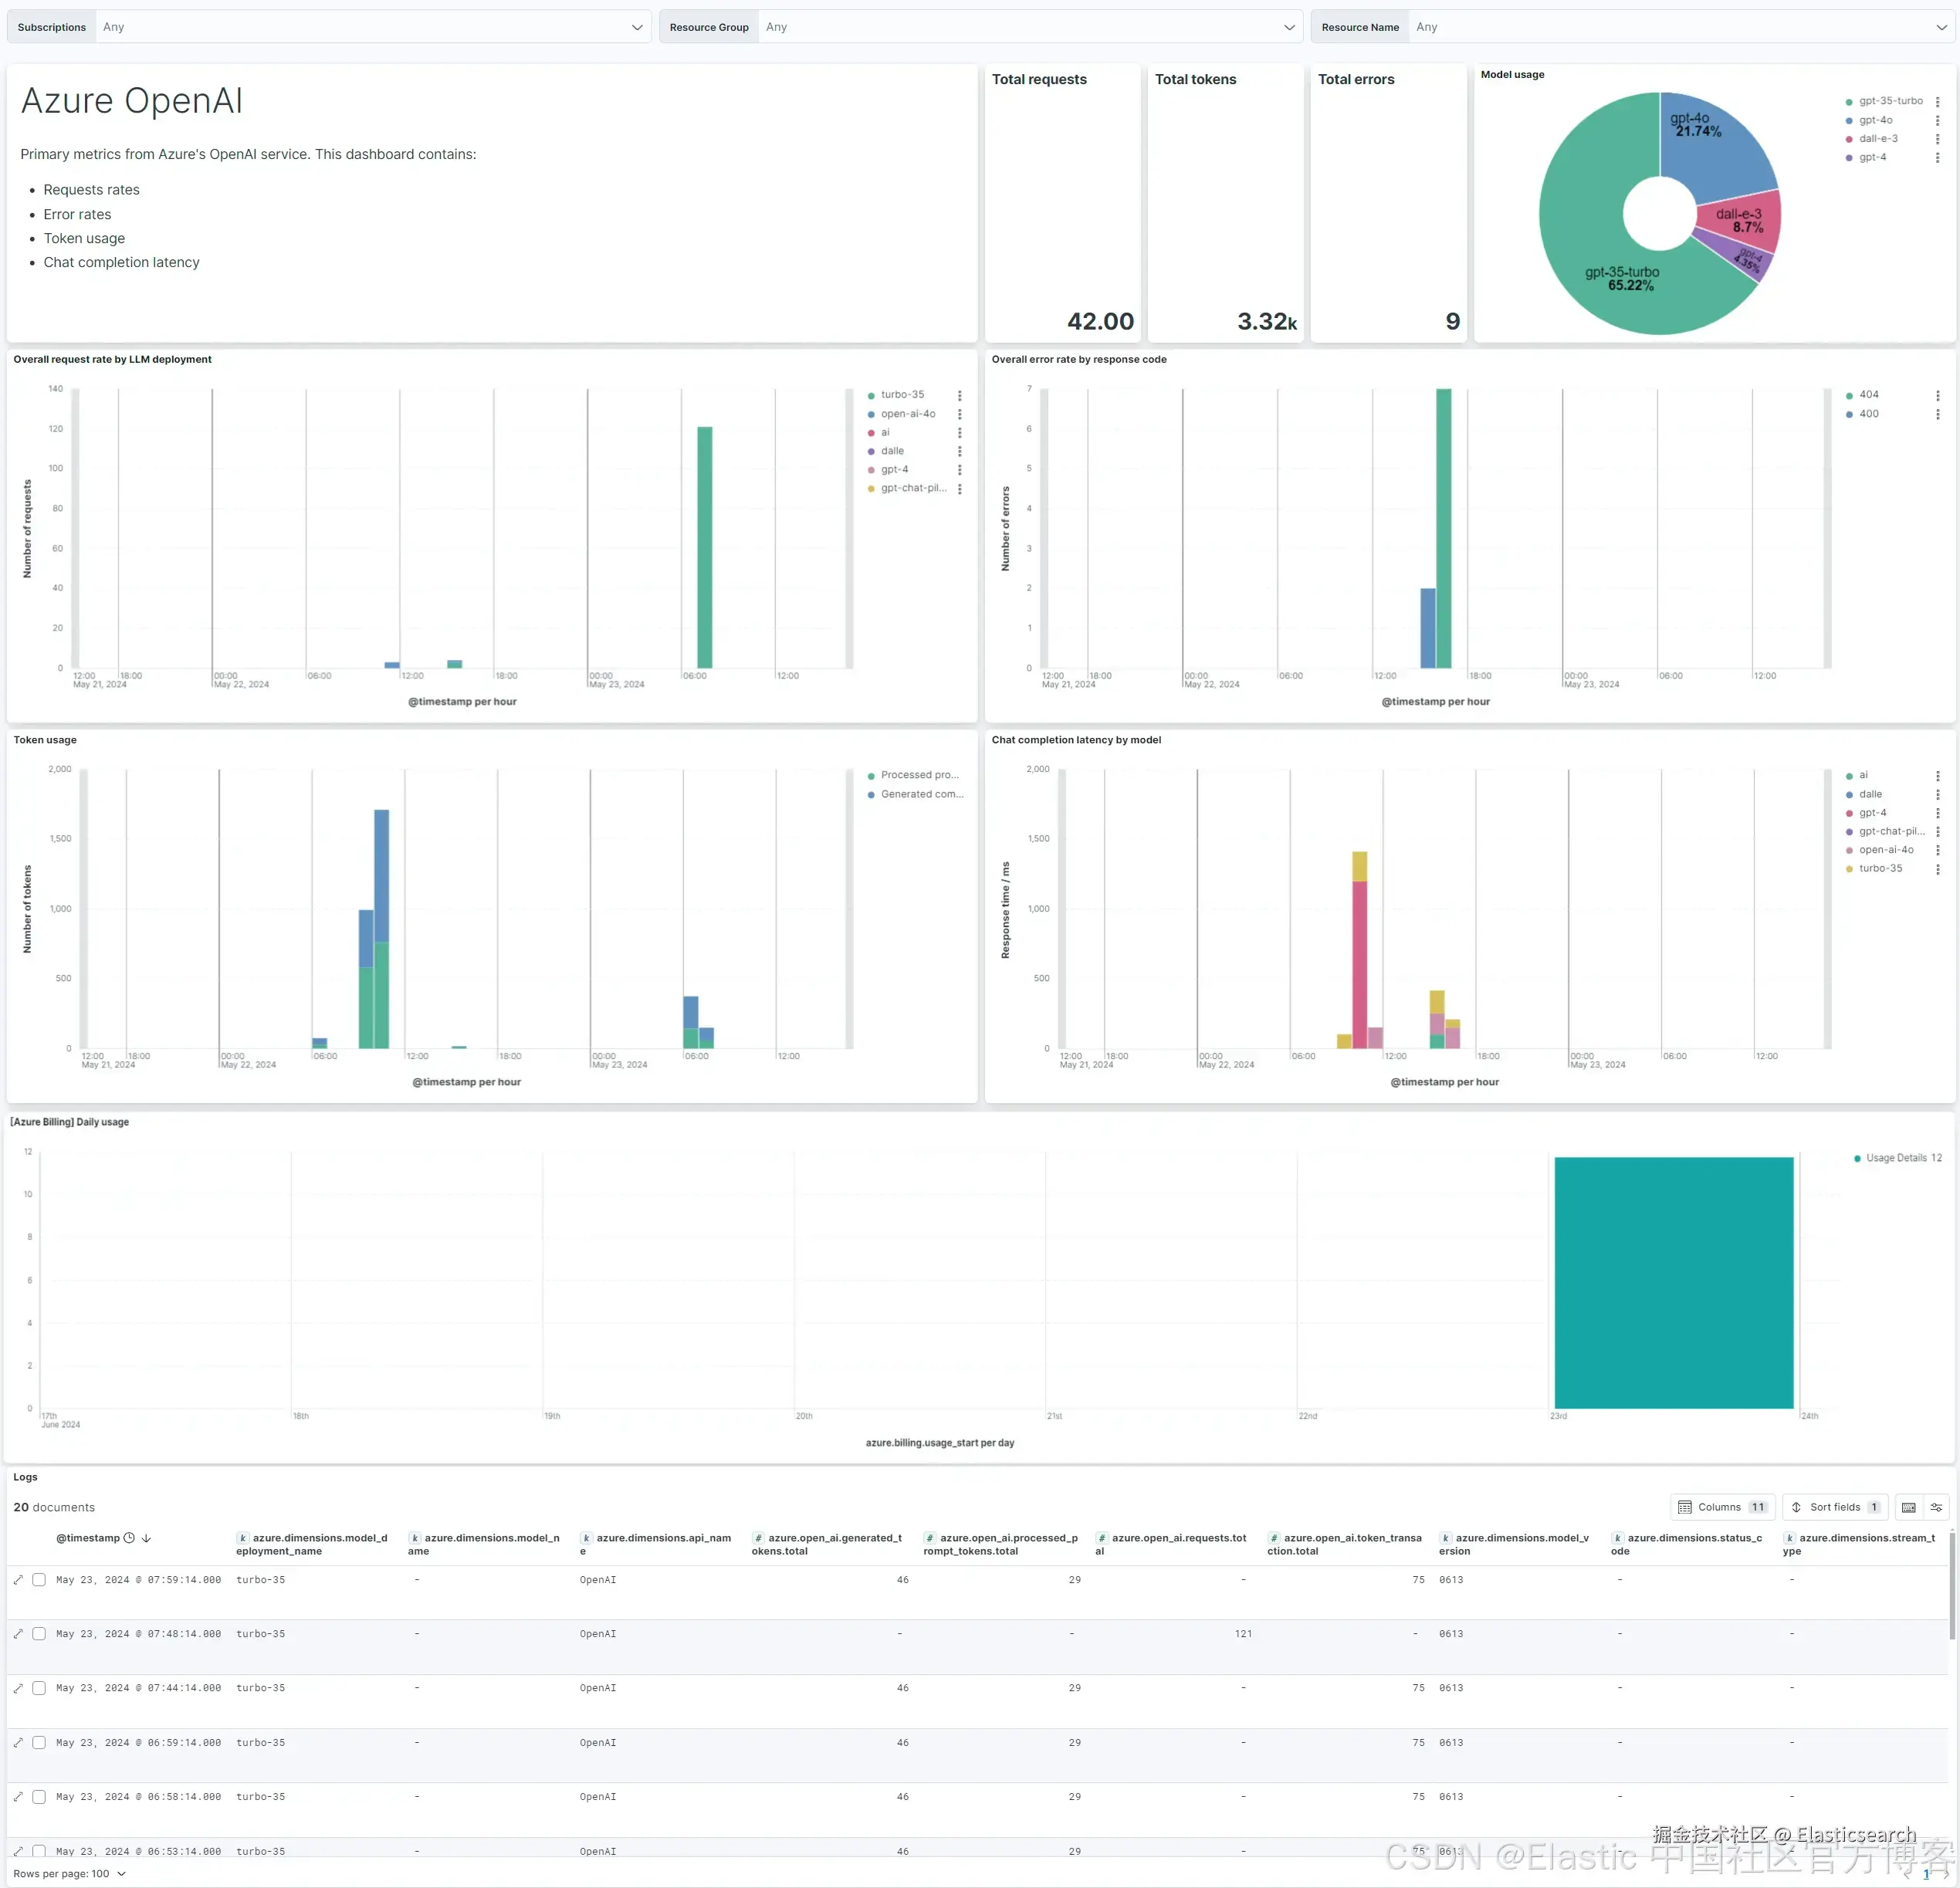Tick checkbox of 06:59:14 log entry

click(39, 1743)
